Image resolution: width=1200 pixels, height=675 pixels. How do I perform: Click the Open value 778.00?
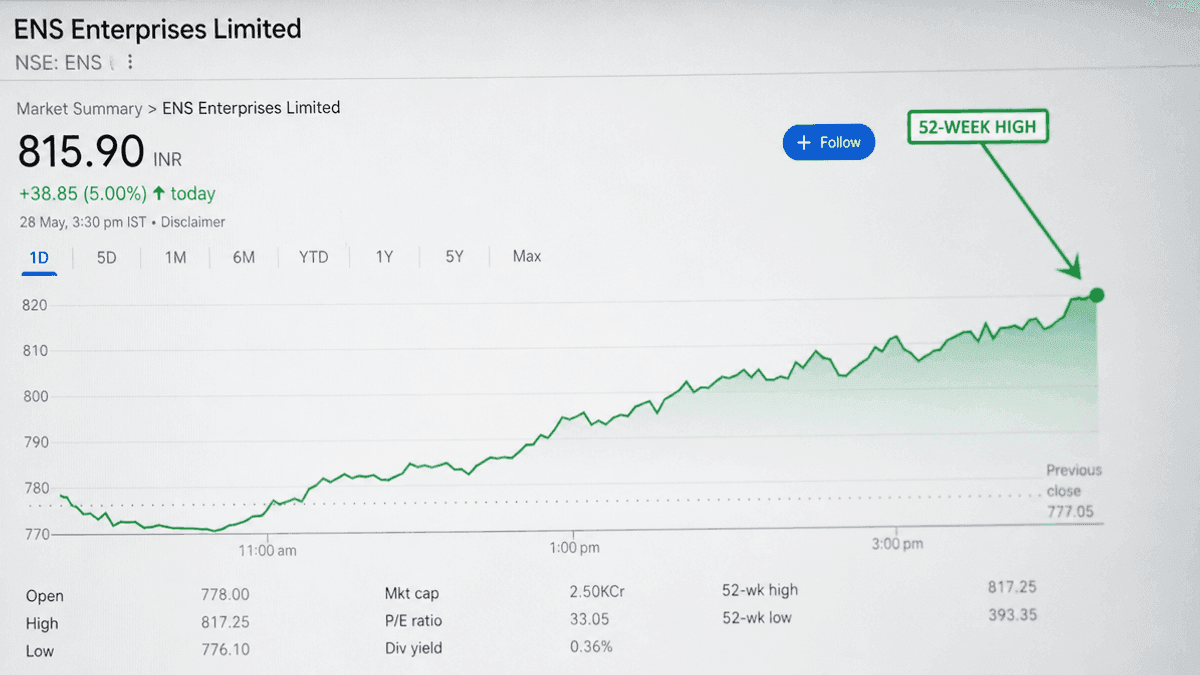[225, 595]
